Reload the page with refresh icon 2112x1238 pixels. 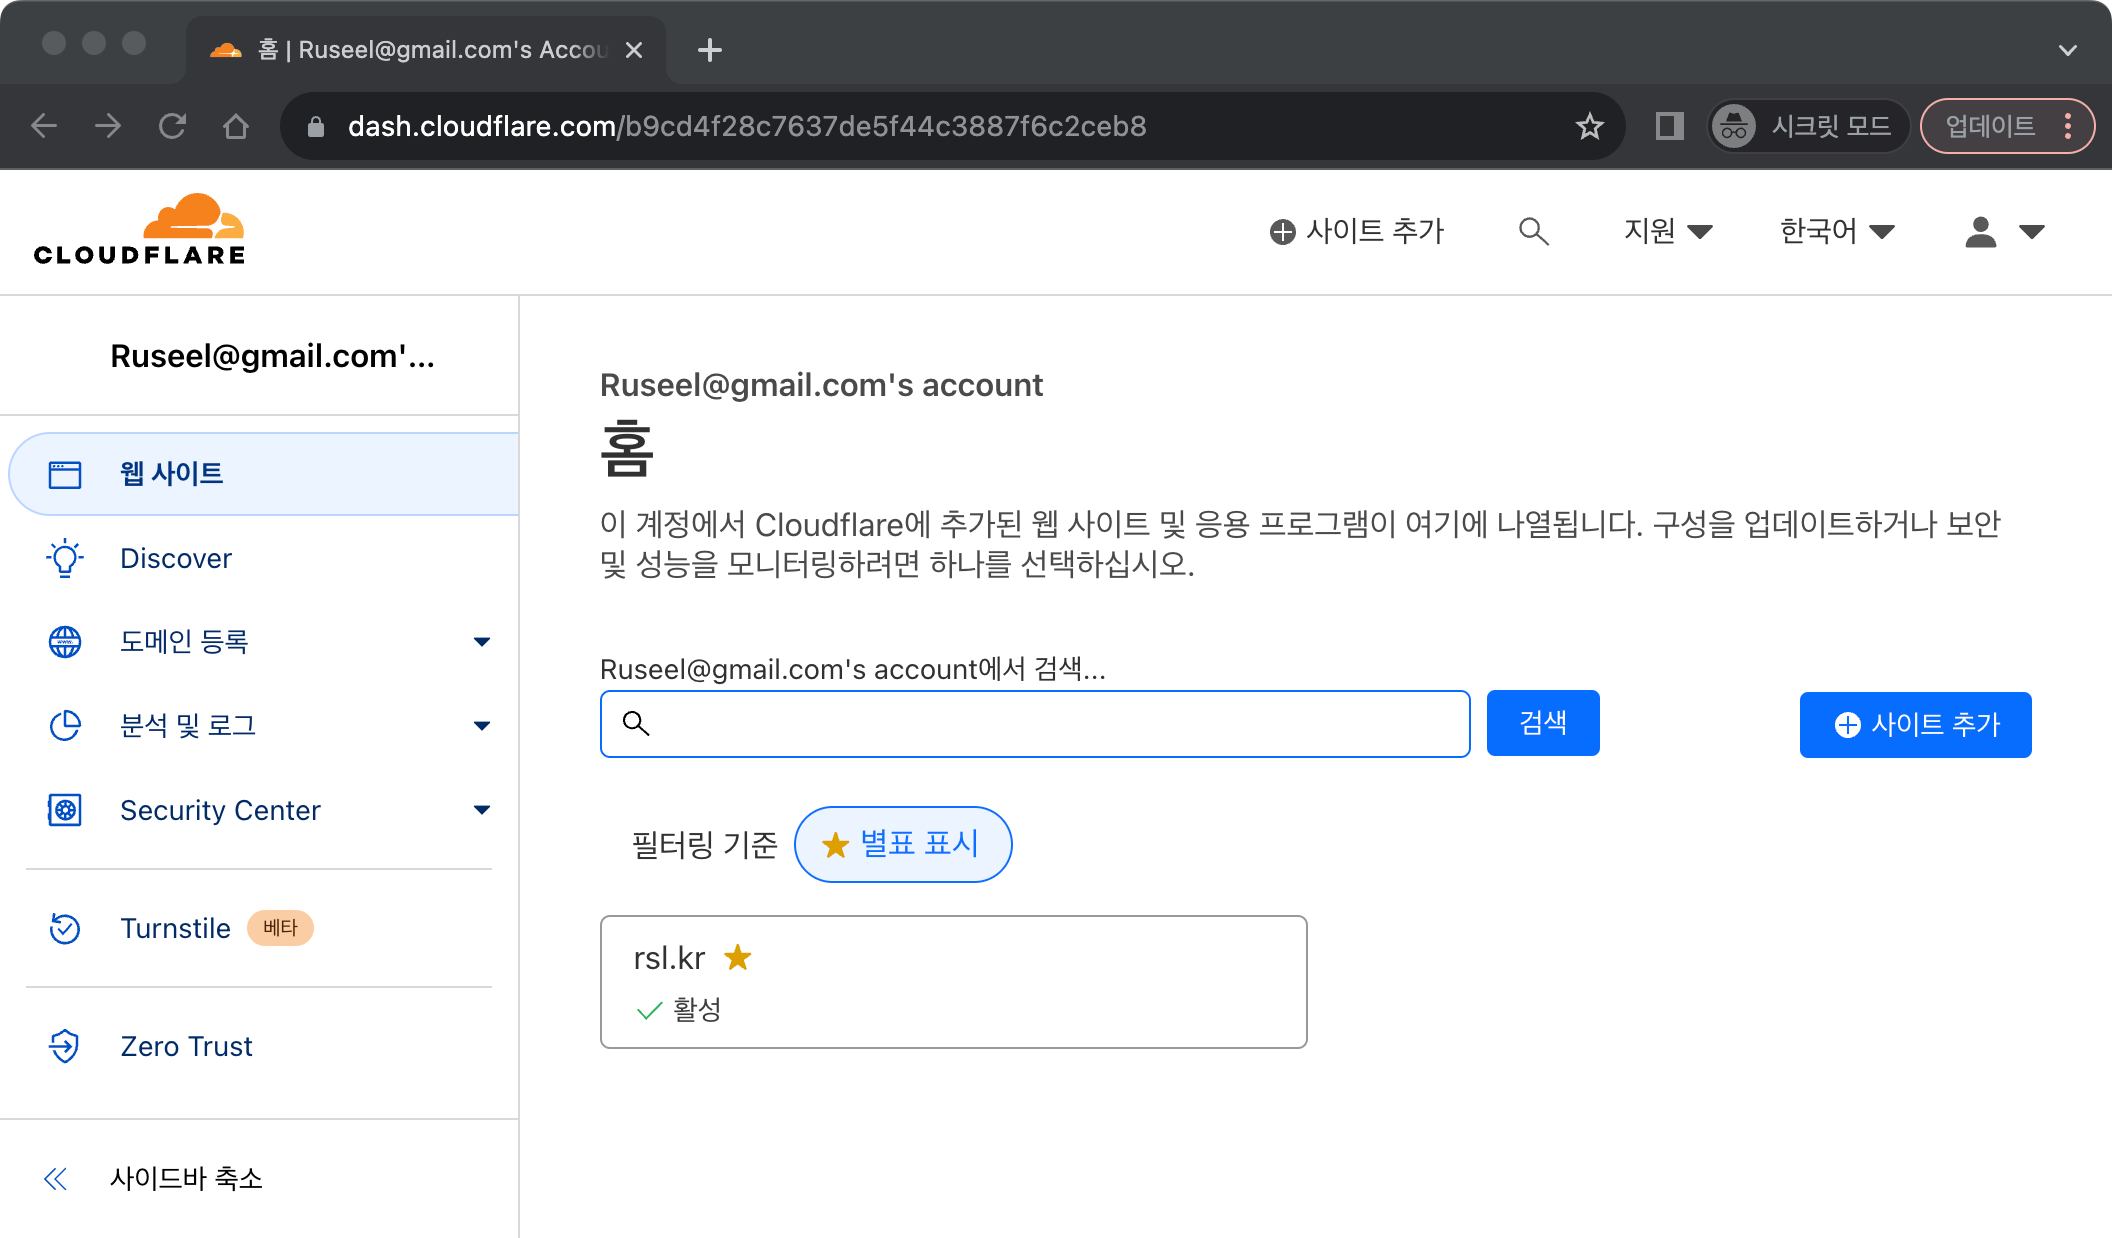(x=172, y=126)
